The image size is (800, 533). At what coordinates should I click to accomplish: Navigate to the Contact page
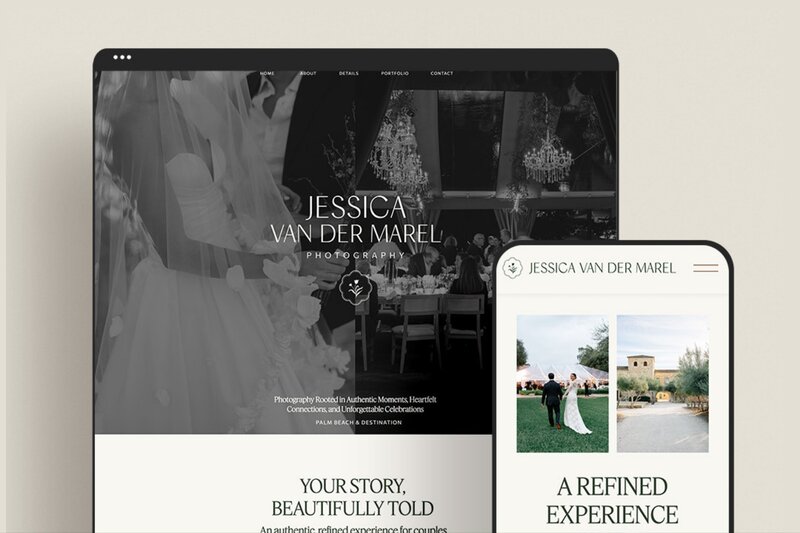[x=441, y=74]
